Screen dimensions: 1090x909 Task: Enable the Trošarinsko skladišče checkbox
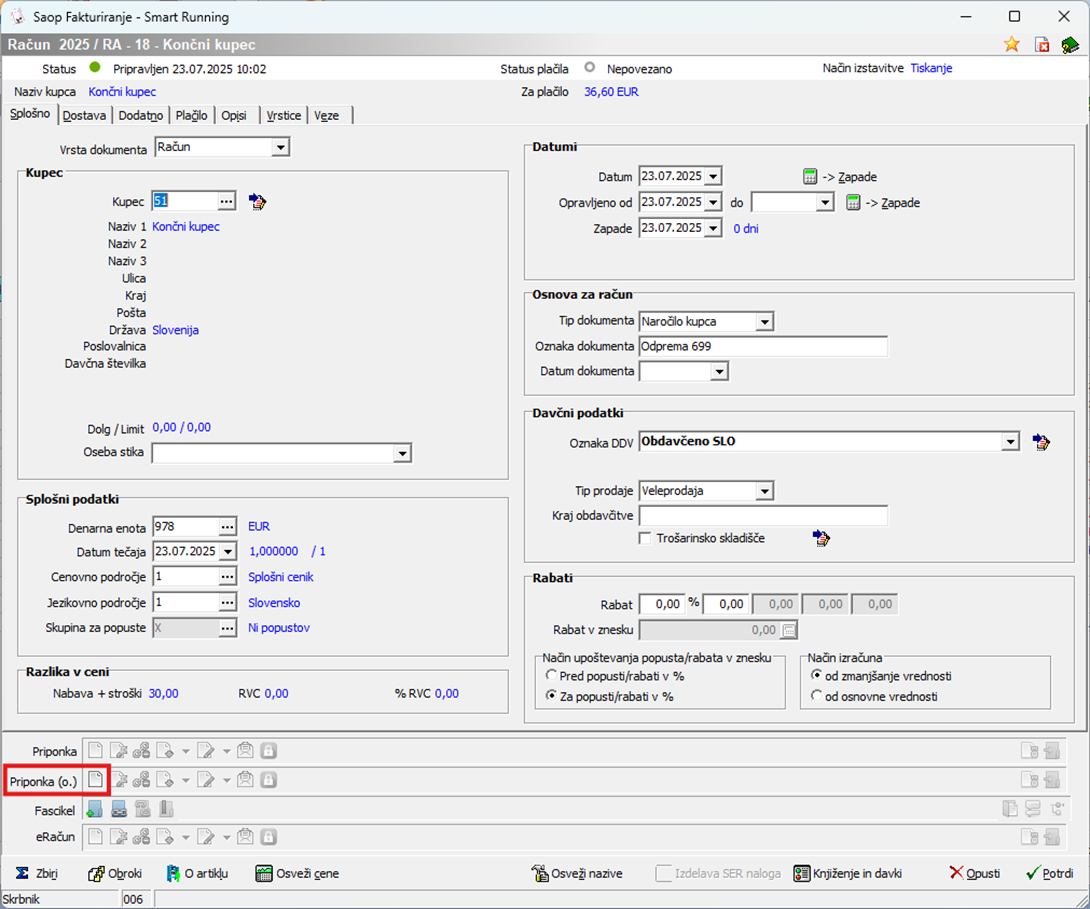646,539
